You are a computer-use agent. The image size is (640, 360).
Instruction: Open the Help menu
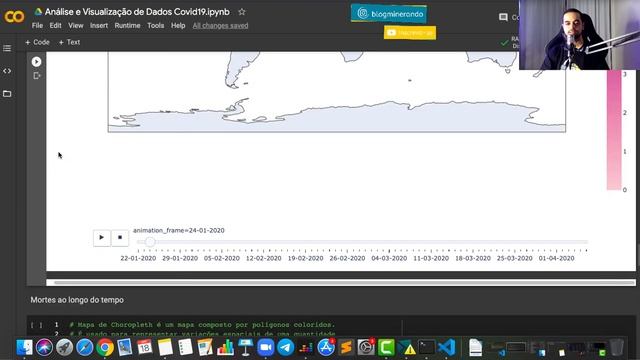point(178,25)
